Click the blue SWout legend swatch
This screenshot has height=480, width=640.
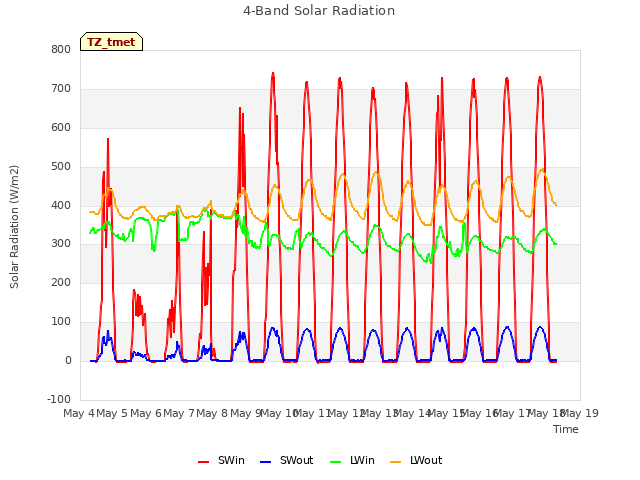point(265,462)
